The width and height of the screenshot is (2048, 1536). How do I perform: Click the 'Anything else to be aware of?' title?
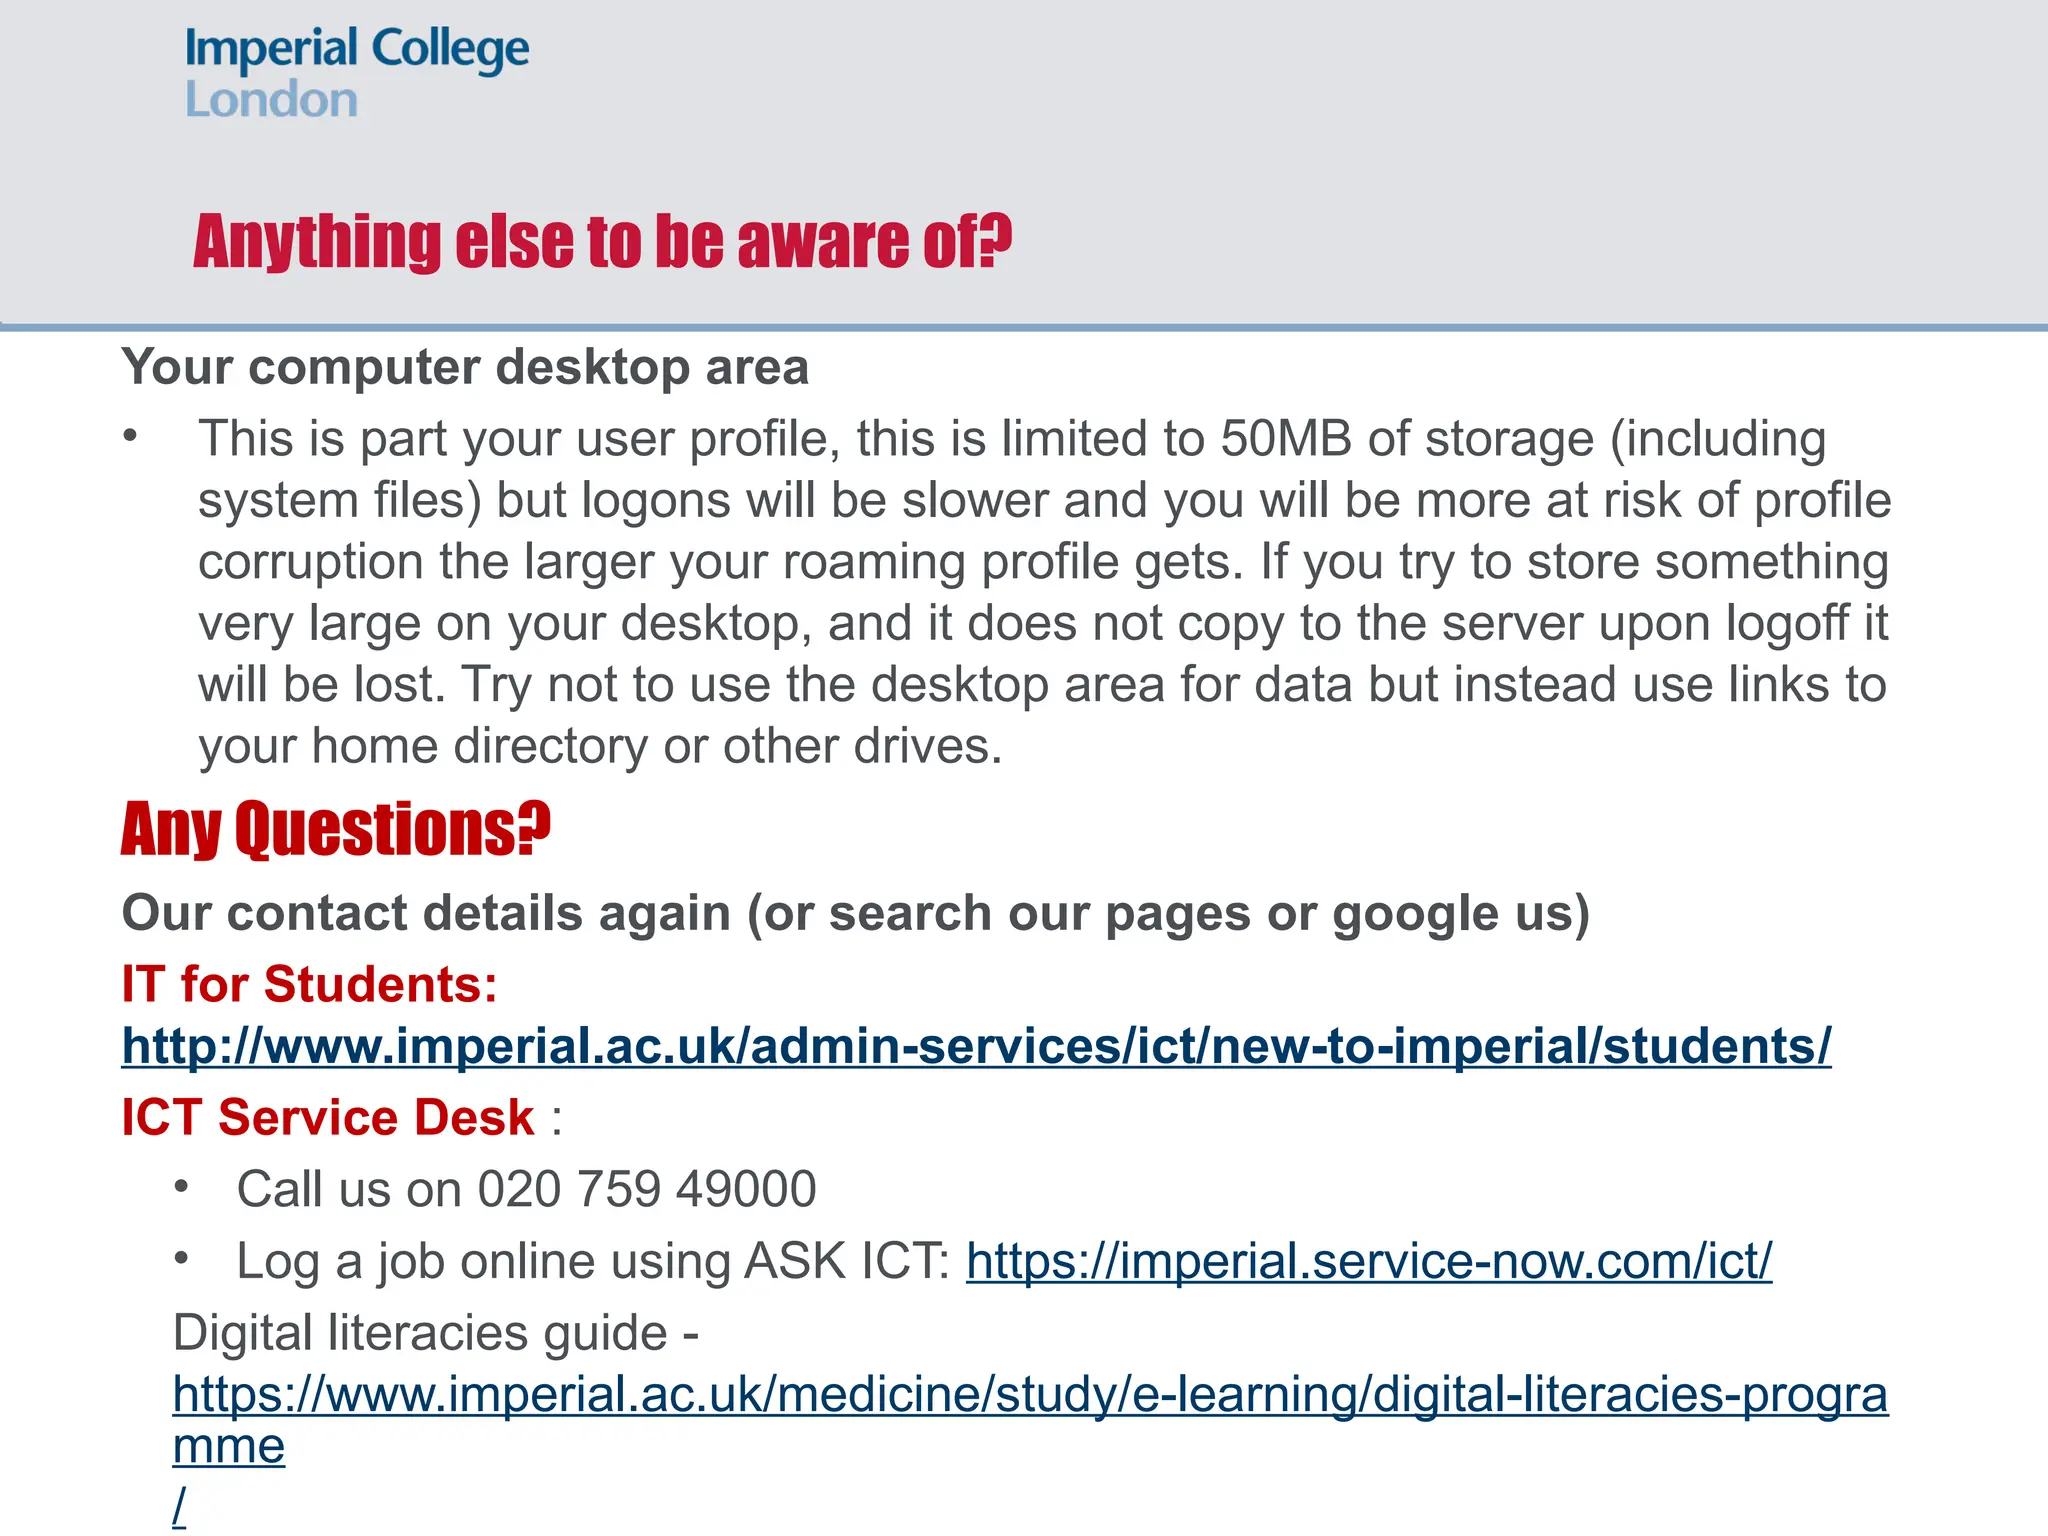point(602,242)
